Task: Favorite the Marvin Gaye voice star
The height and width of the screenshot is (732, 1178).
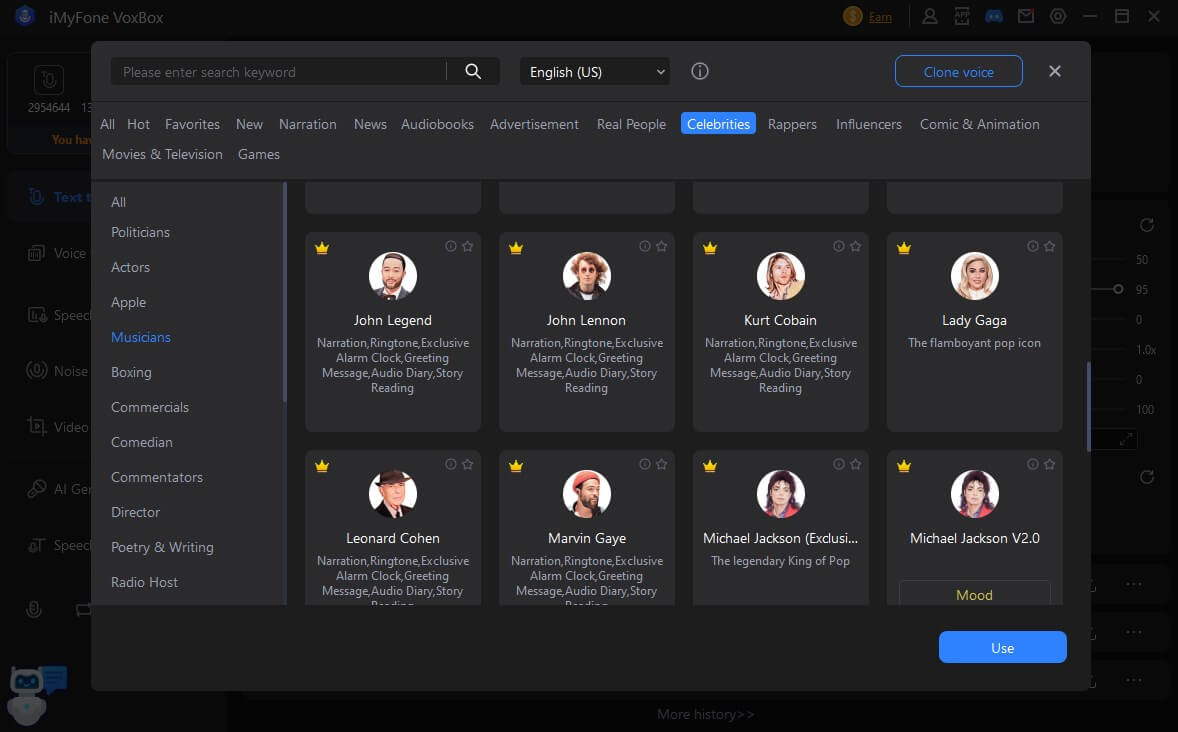Action: point(661,464)
